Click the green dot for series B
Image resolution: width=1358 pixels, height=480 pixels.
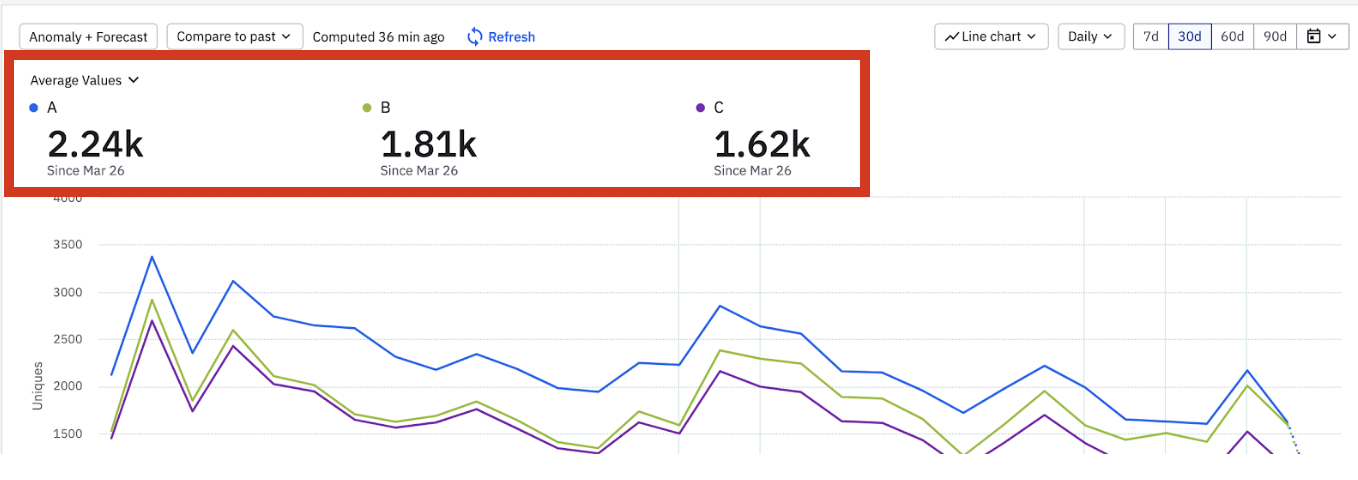pyautogui.click(x=367, y=108)
